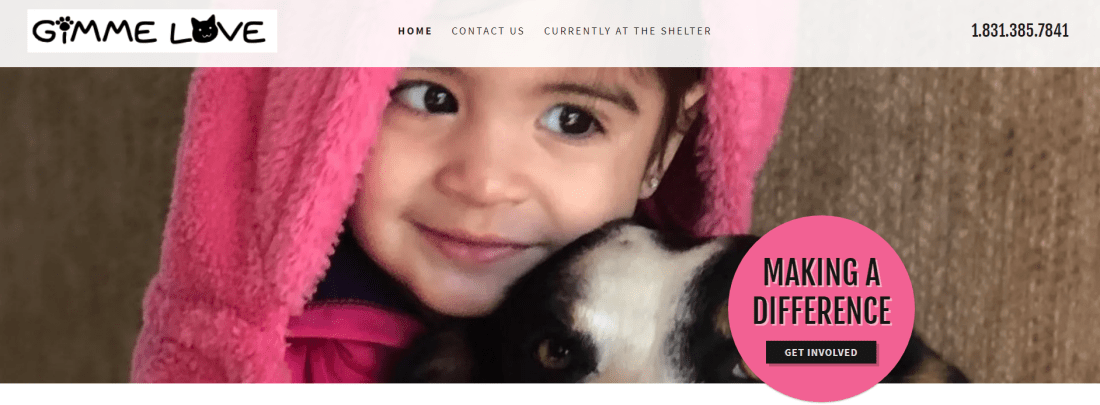Click the Gimme Love logo
This screenshot has height=405, width=1100.
point(152,31)
